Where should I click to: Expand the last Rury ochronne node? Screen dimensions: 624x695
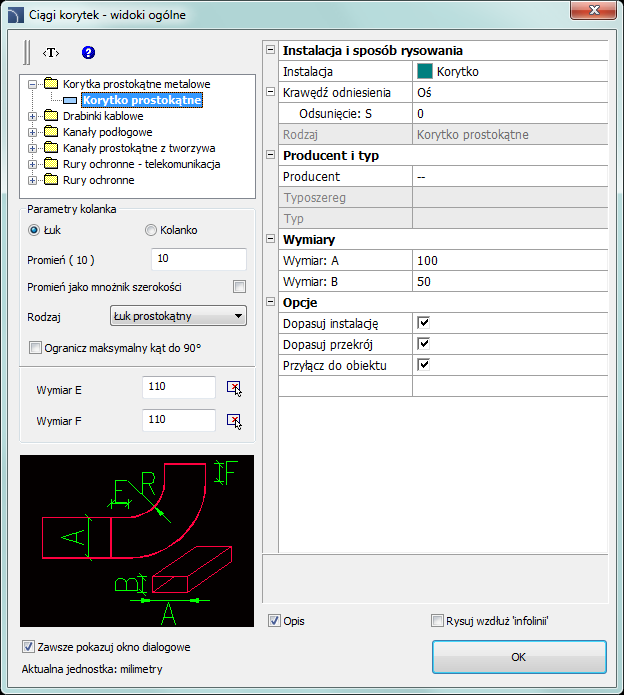32,180
